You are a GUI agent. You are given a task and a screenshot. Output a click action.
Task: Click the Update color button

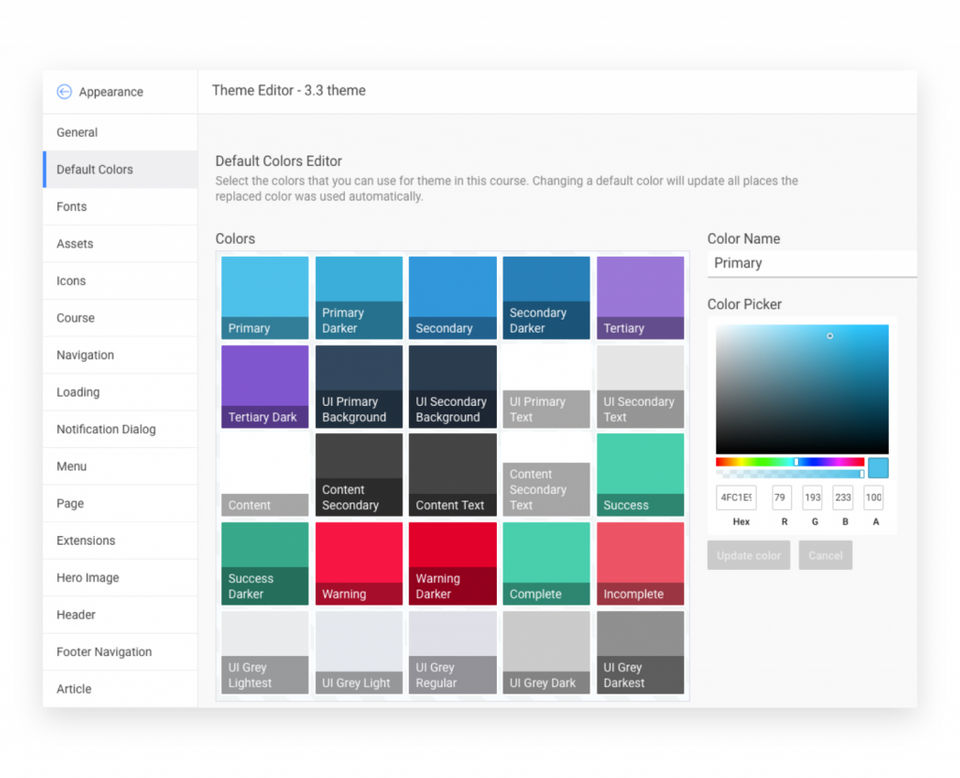(x=749, y=555)
